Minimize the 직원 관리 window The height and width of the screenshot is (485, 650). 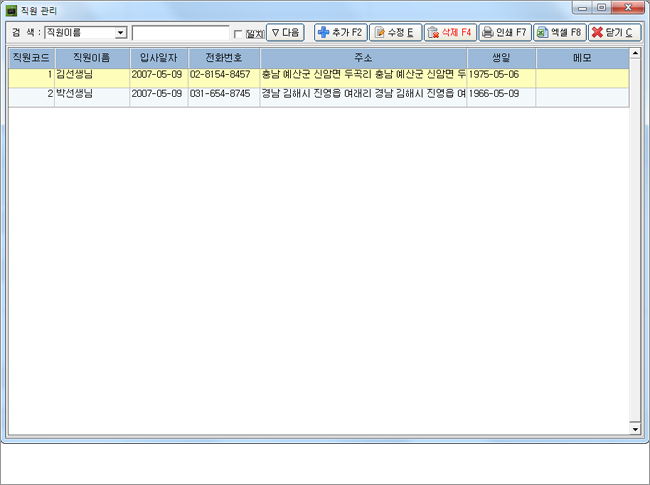tap(583, 8)
